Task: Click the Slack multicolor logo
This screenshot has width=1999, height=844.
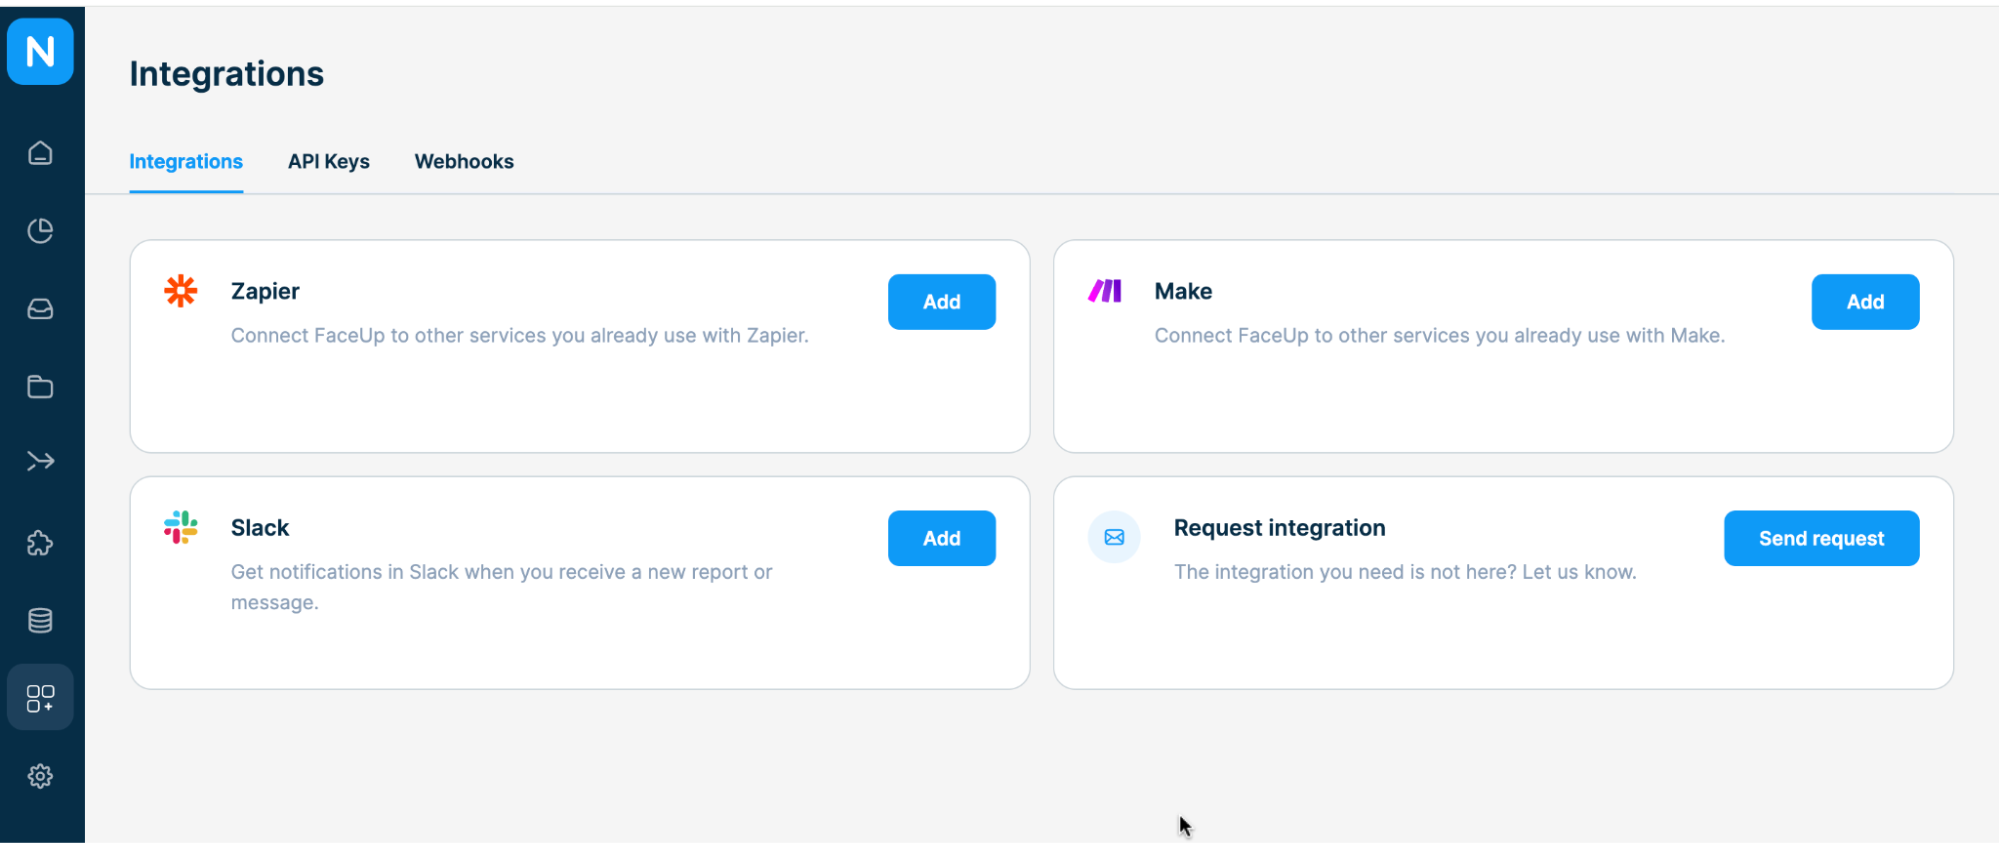Action: click(181, 527)
